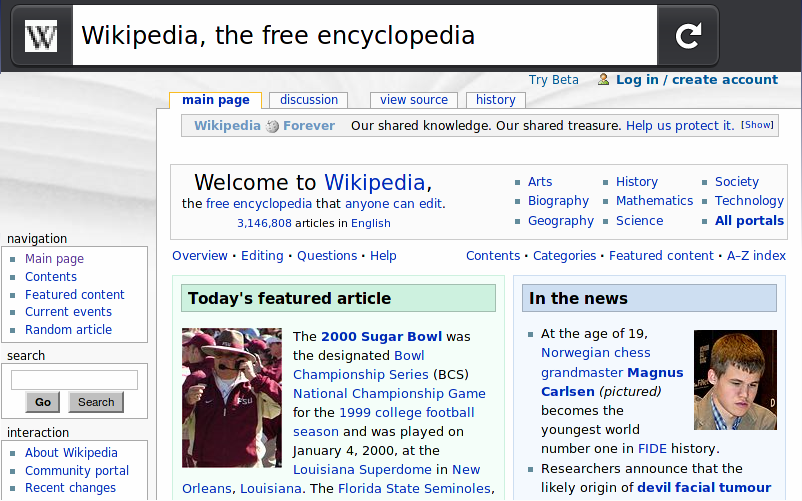
Task: Open About Wikipedia link
Action: pos(71,453)
